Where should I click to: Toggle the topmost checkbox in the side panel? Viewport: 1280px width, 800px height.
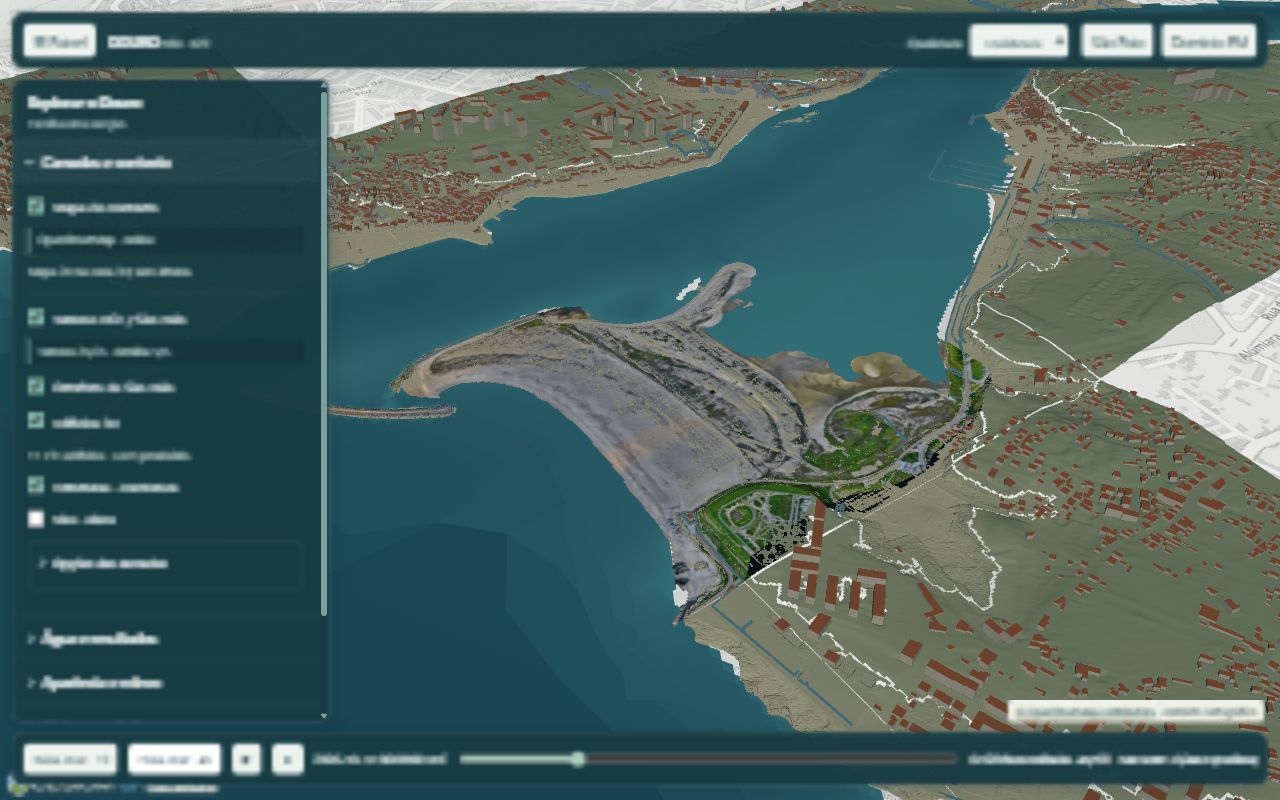click(x=36, y=206)
